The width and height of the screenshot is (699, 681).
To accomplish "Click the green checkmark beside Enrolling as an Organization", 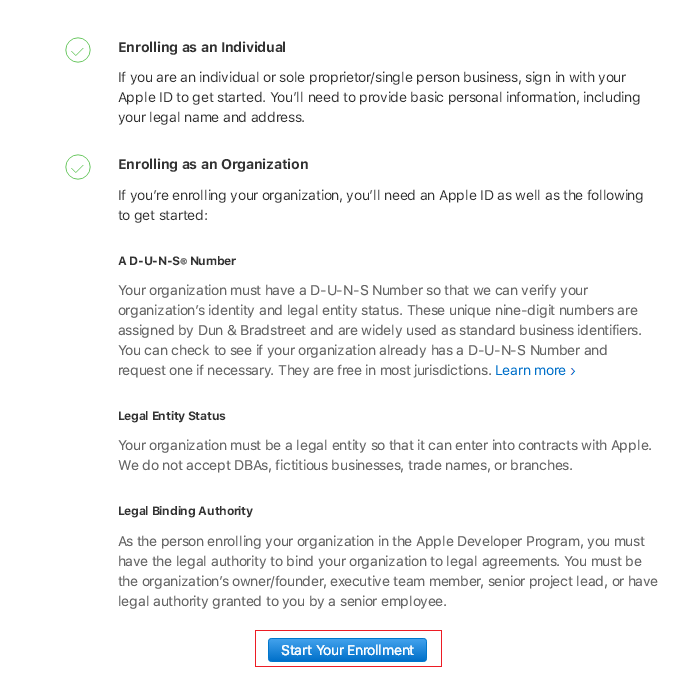I will click(x=78, y=167).
